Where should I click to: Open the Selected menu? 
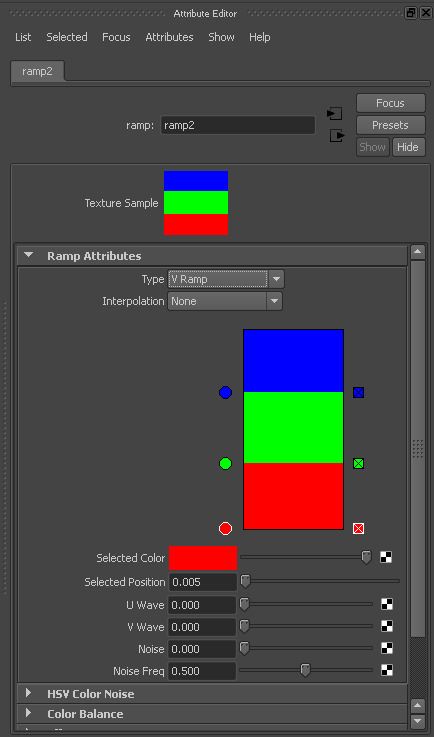click(x=67, y=37)
